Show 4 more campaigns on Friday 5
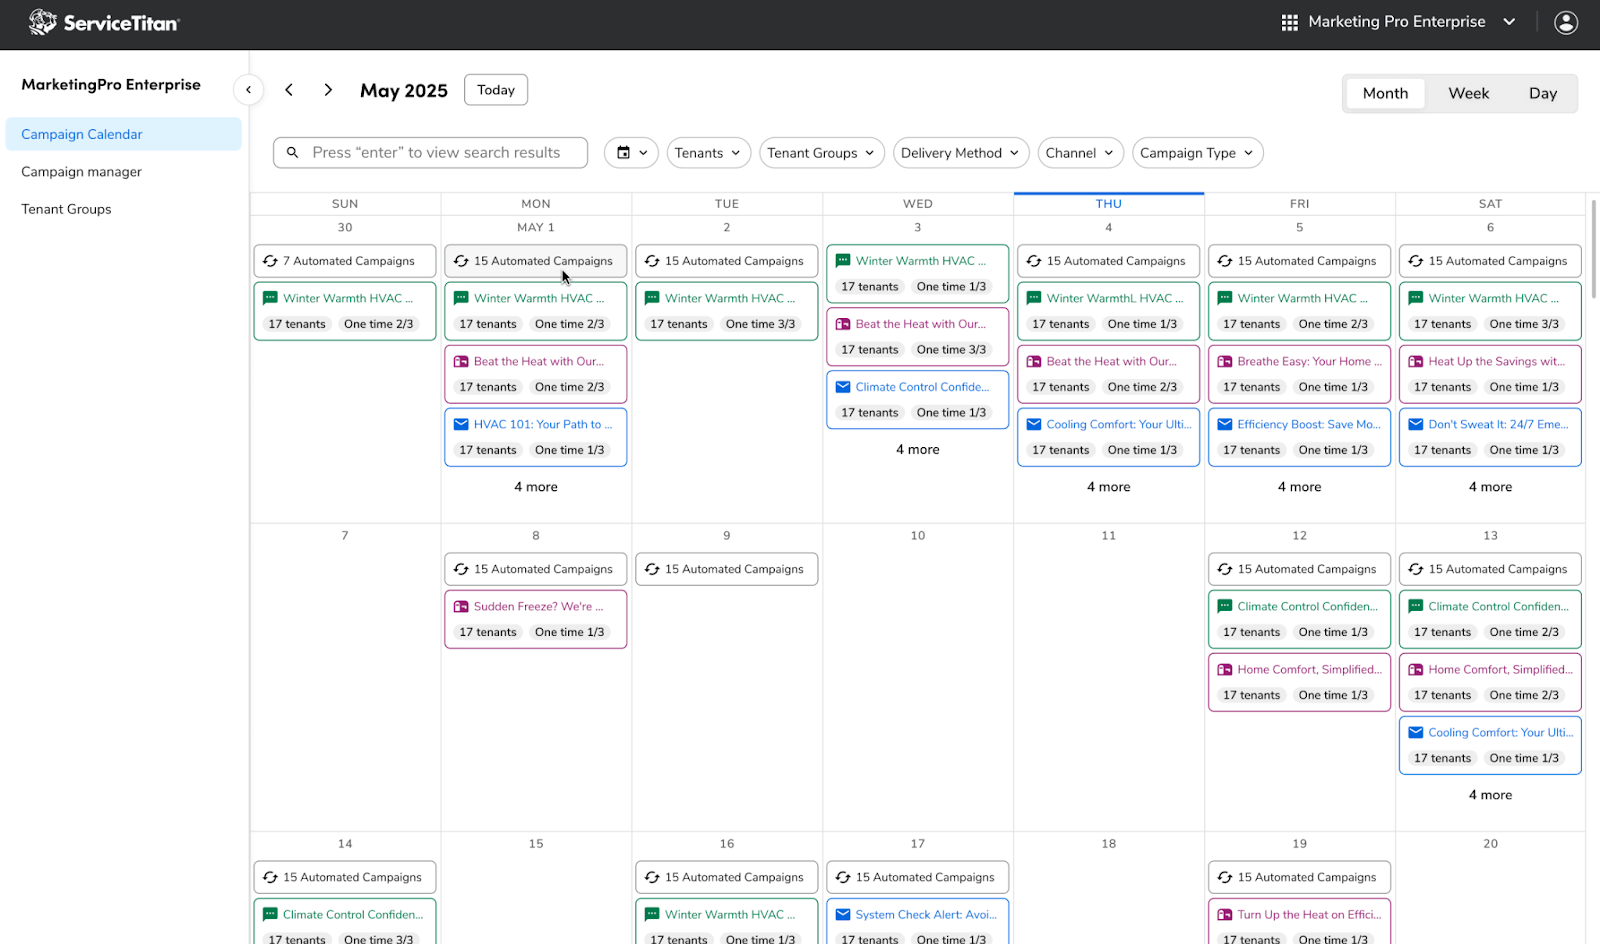 (x=1300, y=487)
